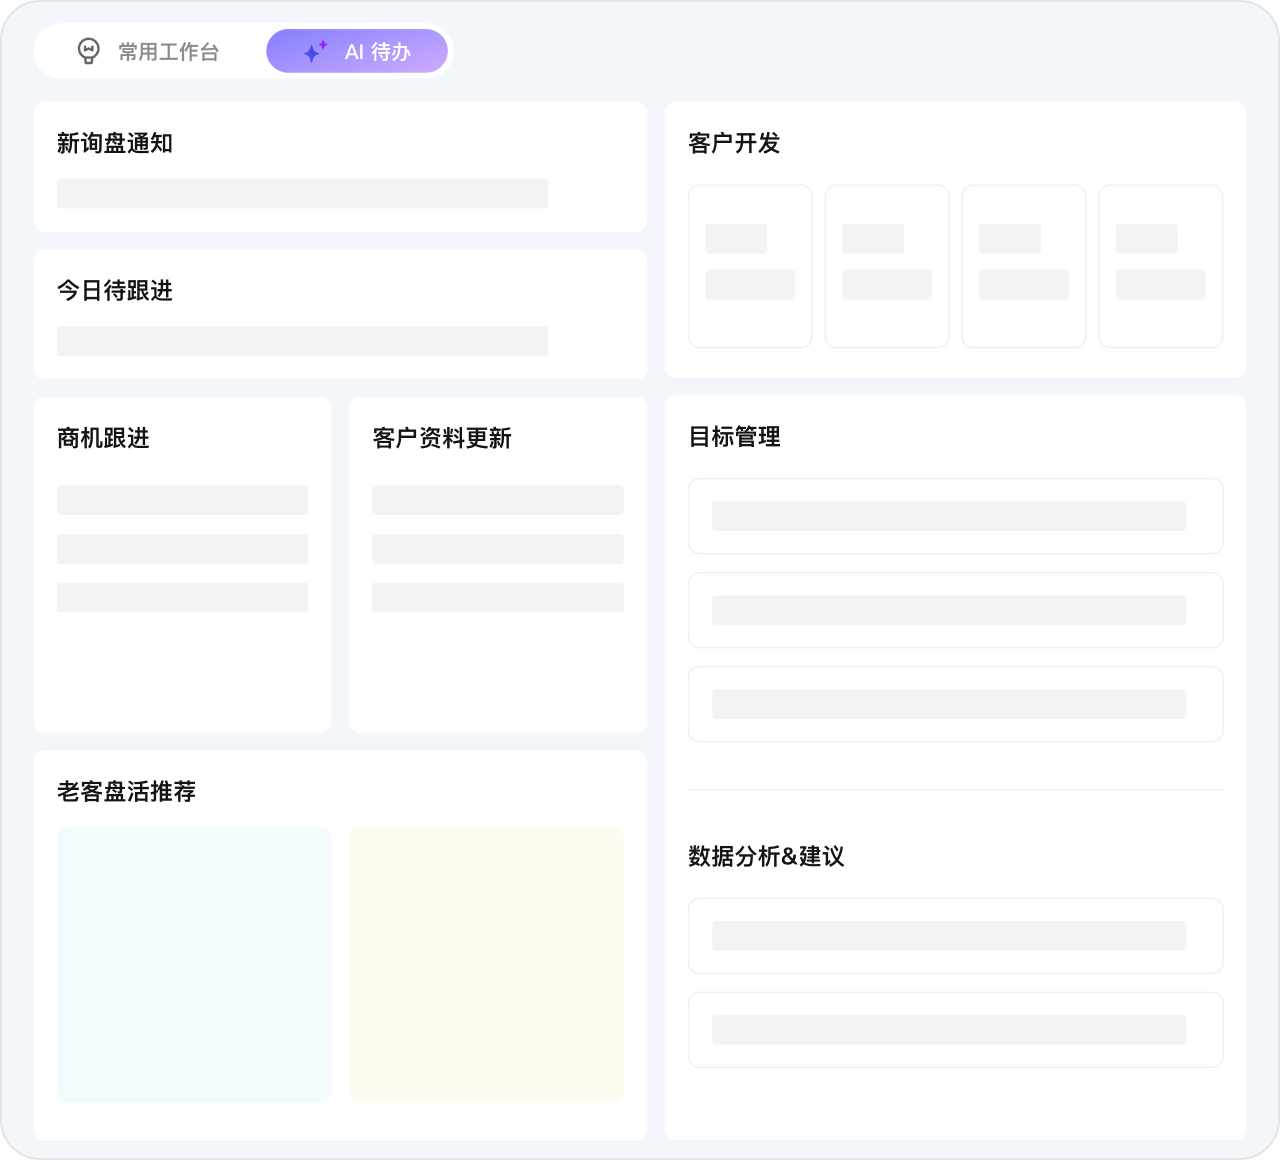Open the 数据分析&建议 section

point(765,857)
